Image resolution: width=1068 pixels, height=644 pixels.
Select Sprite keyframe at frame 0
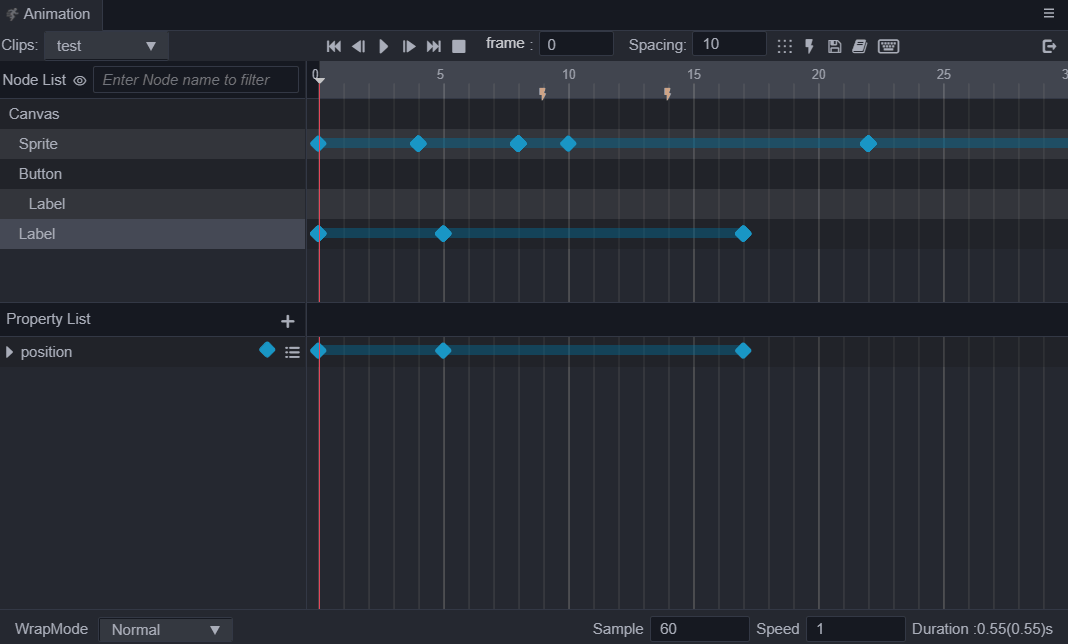coord(318,144)
